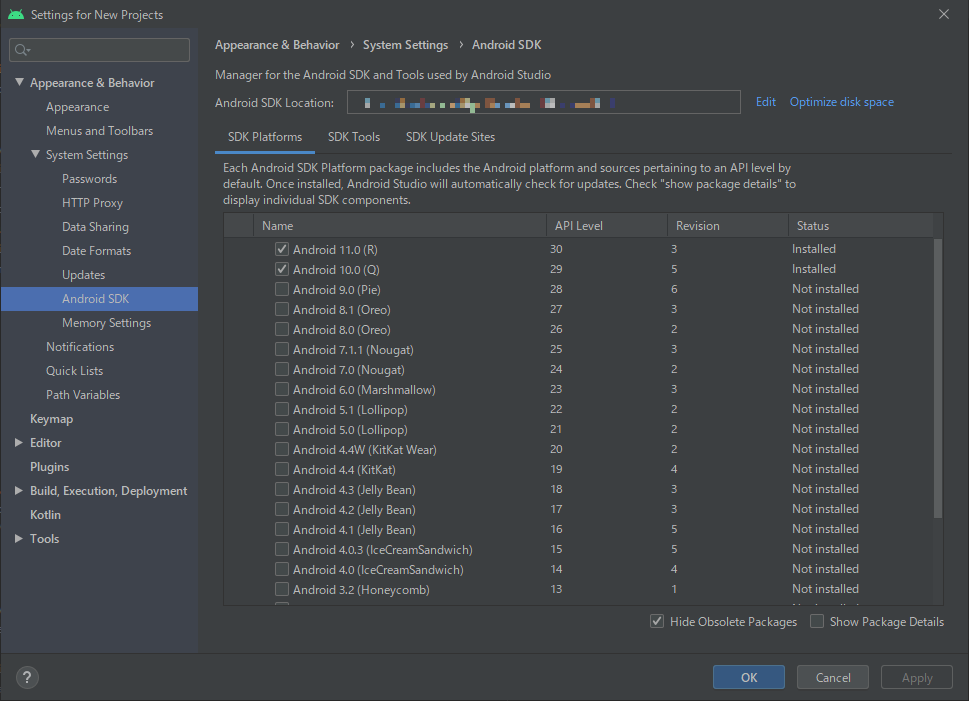Image resolution: width=969 pixels, height=701 pixels.
Task: Select Android SDK in settings tree
Action: click(x=99, y=299)
